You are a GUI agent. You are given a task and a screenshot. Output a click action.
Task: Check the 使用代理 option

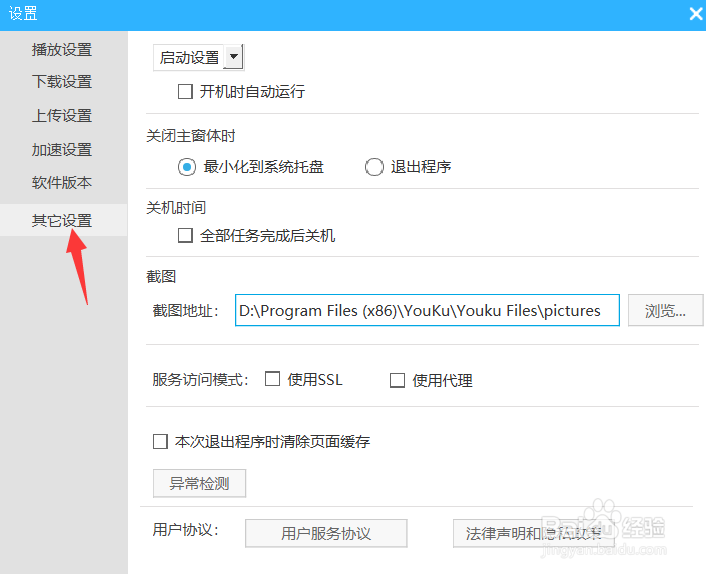(x=397, y=380)
